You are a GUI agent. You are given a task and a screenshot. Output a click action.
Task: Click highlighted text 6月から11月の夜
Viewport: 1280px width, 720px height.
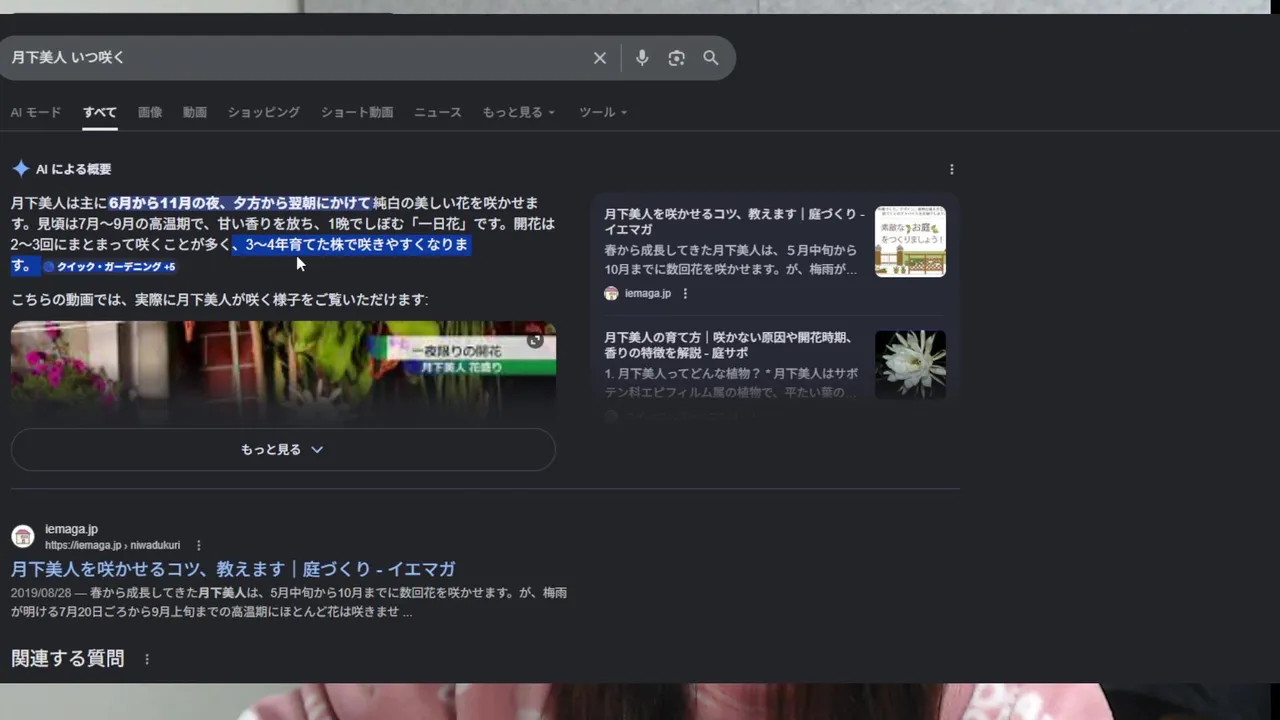(164, 203)
